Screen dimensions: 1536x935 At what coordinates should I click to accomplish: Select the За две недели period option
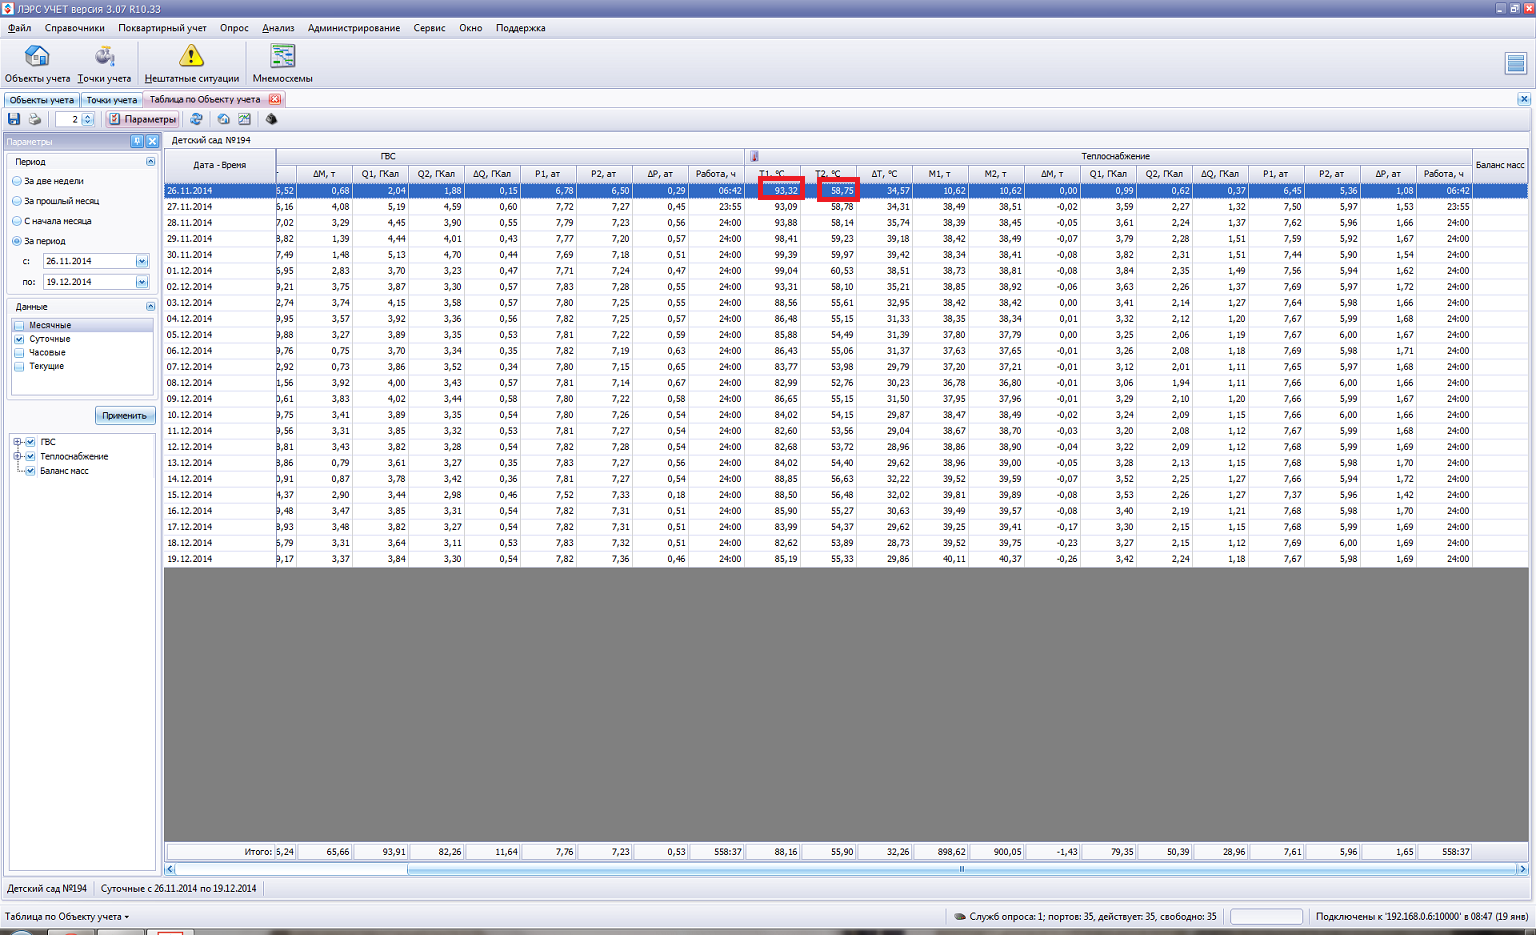click(17, 181)
